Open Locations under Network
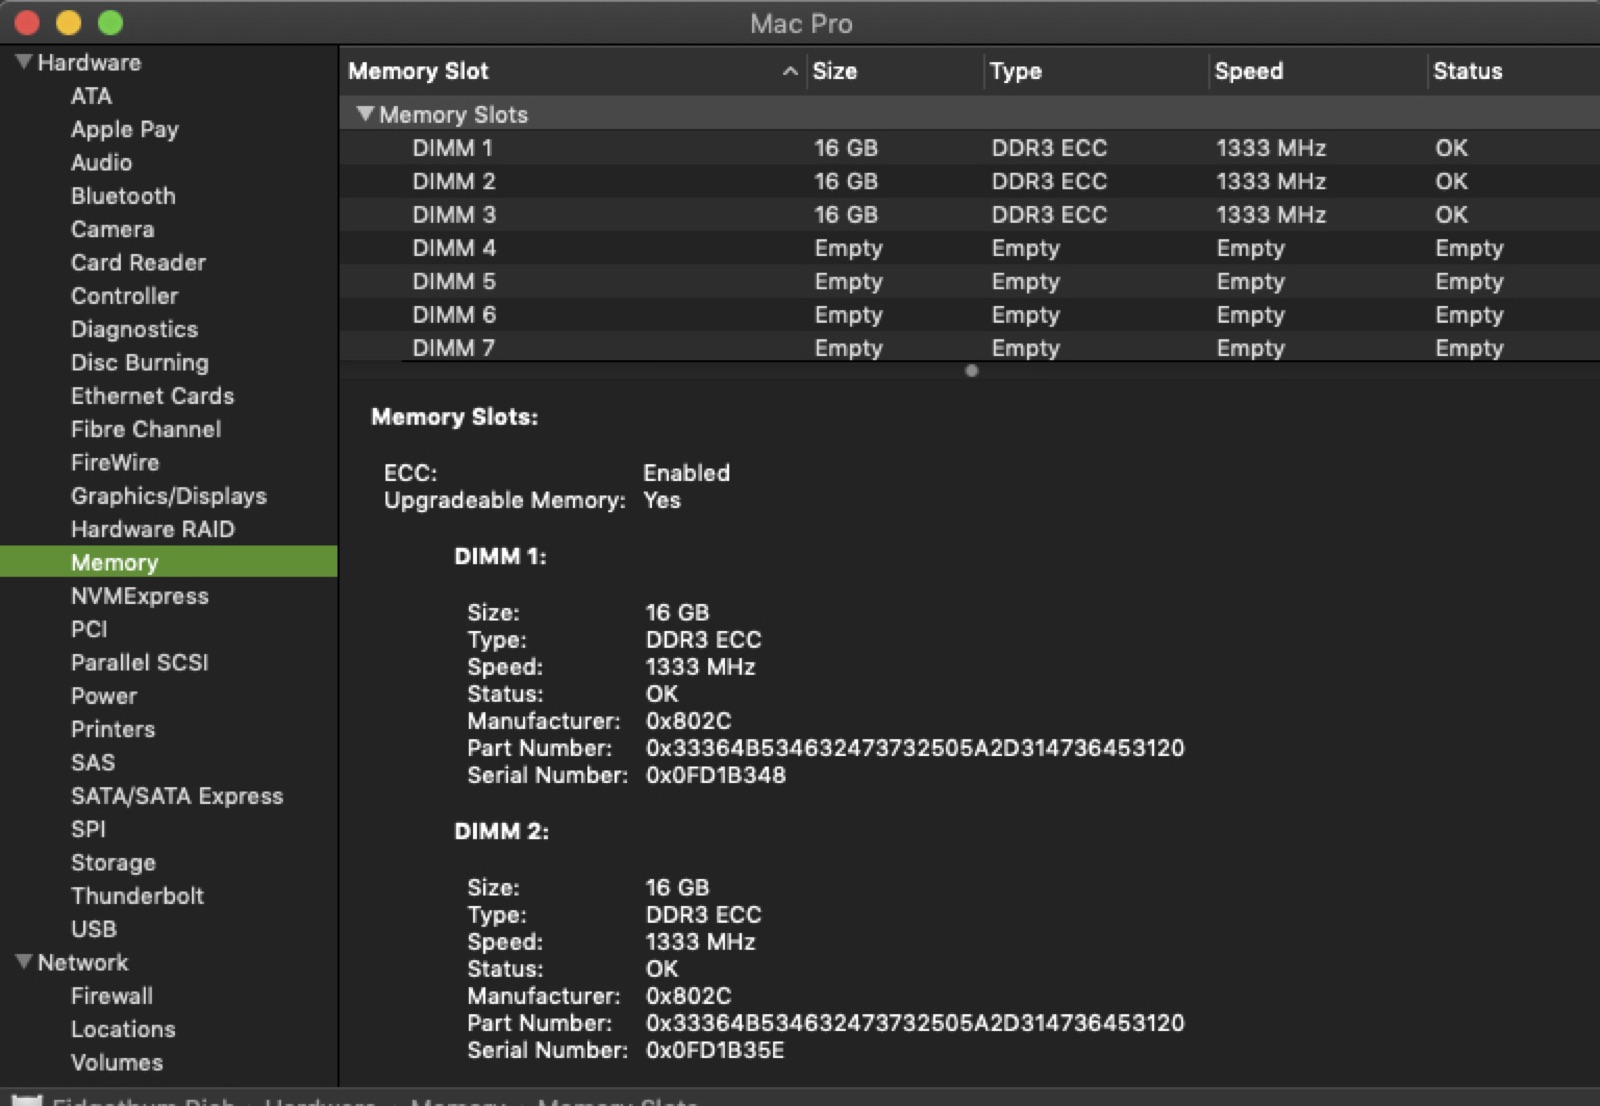Viewport: 1600px width, 1106px height. pyautogui.click(x=123, y=1029)
